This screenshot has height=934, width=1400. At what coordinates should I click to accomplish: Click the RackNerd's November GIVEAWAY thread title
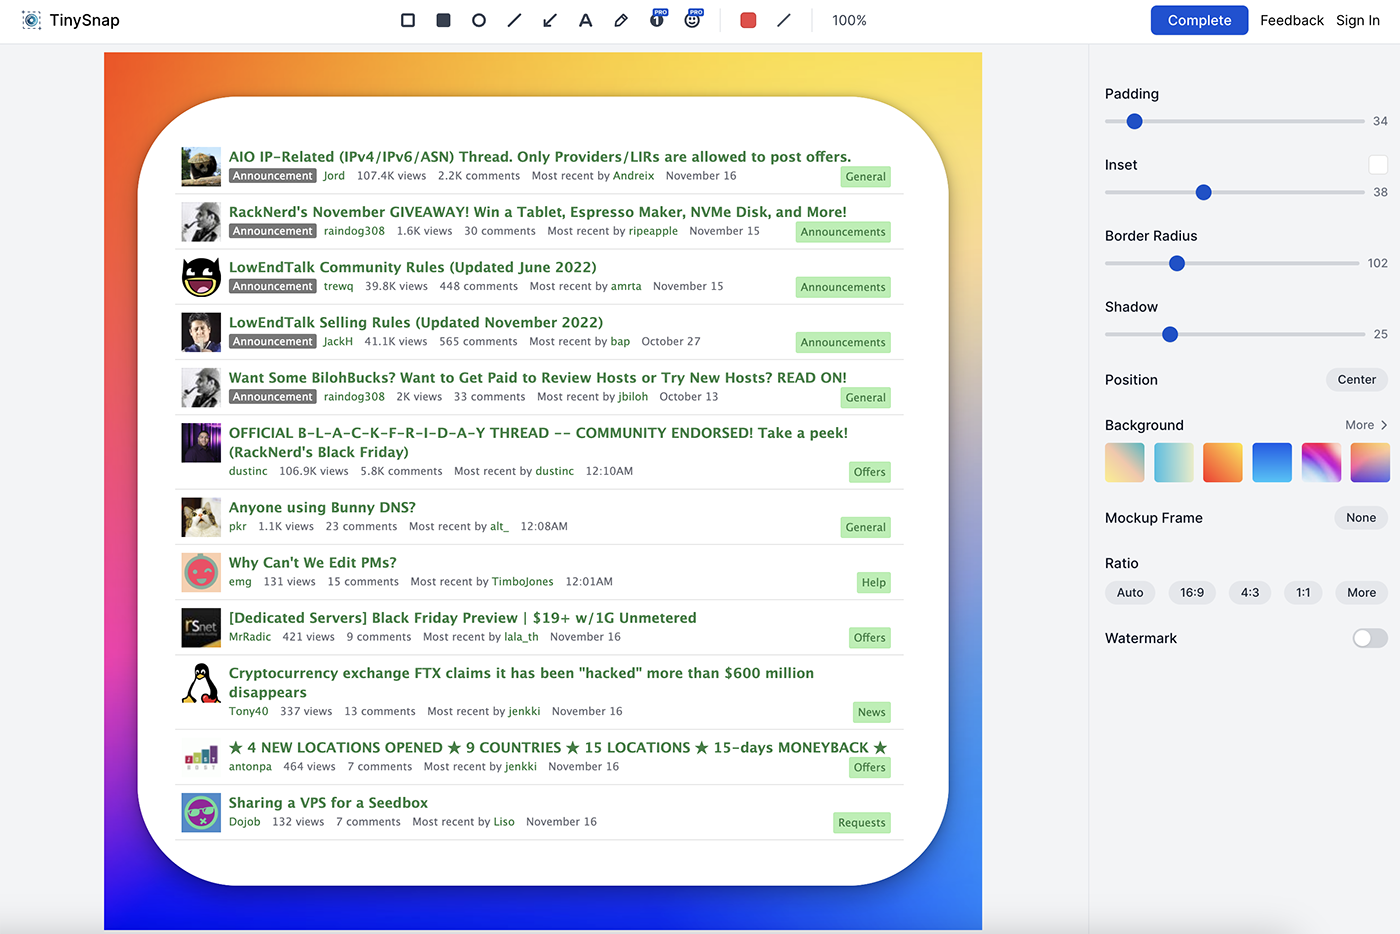[x=537, y=212]
